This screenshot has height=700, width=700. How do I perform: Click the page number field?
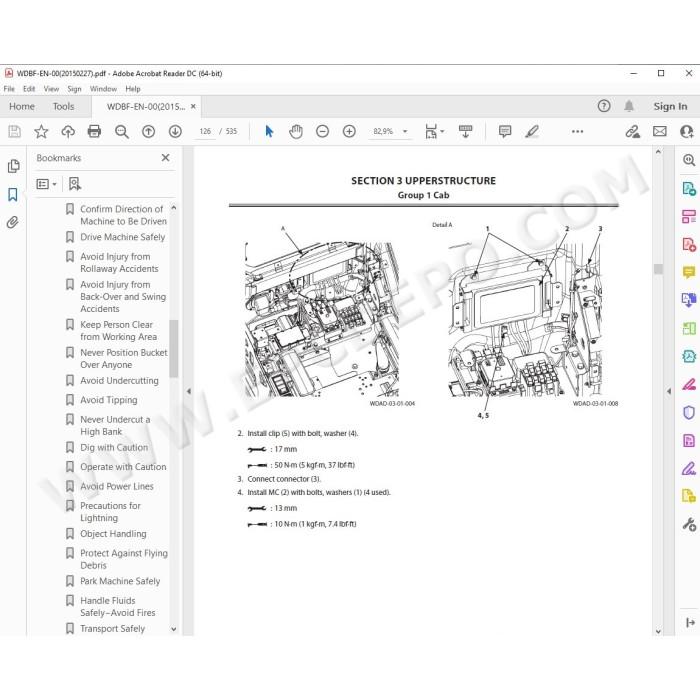pos(205,131)
